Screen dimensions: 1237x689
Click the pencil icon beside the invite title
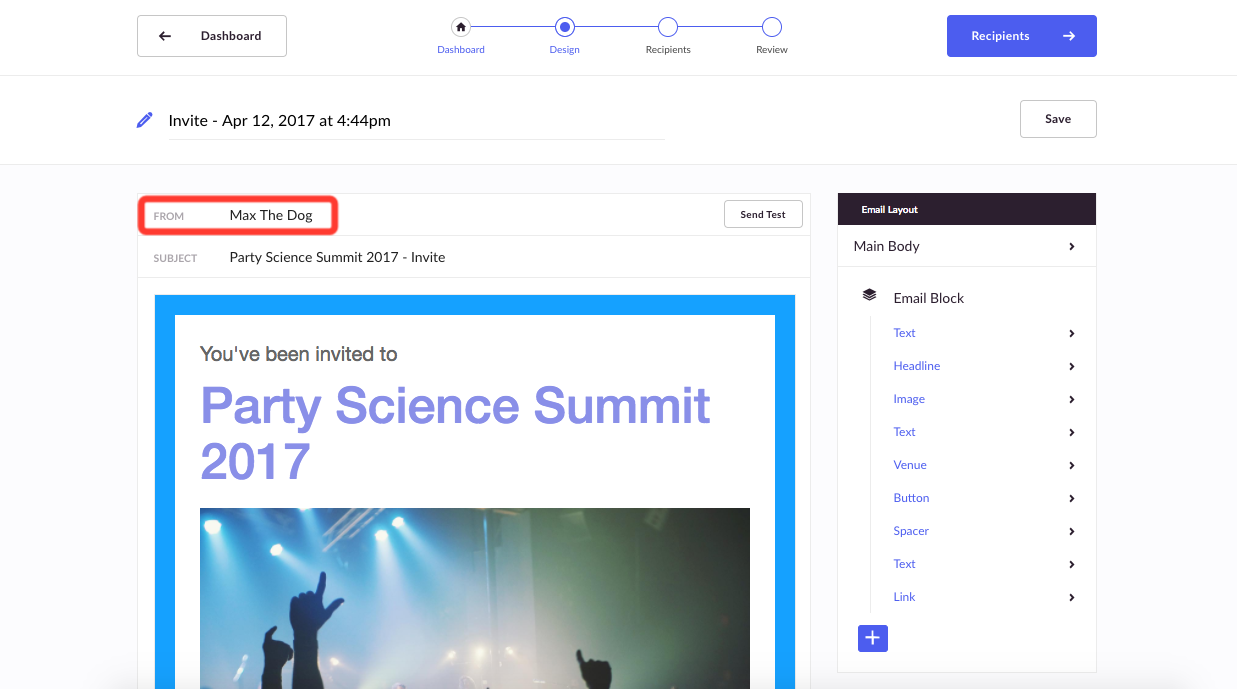145,120
